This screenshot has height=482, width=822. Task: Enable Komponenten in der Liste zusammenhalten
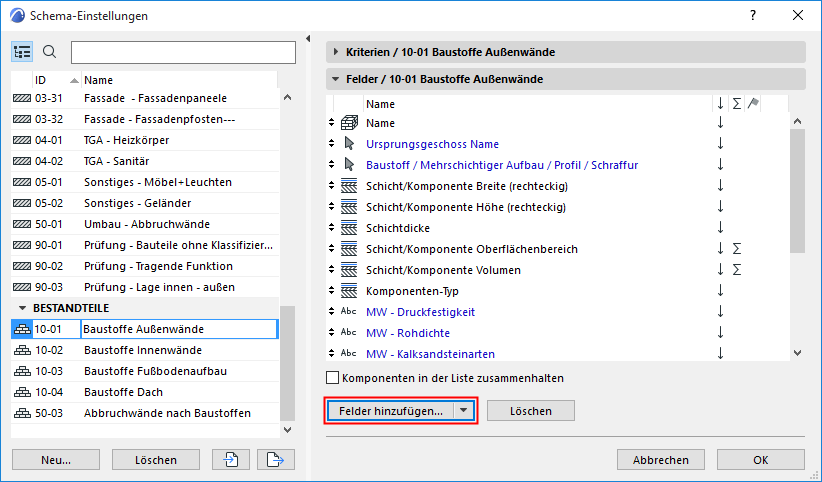pyautogui.click(x=333, y=378)
